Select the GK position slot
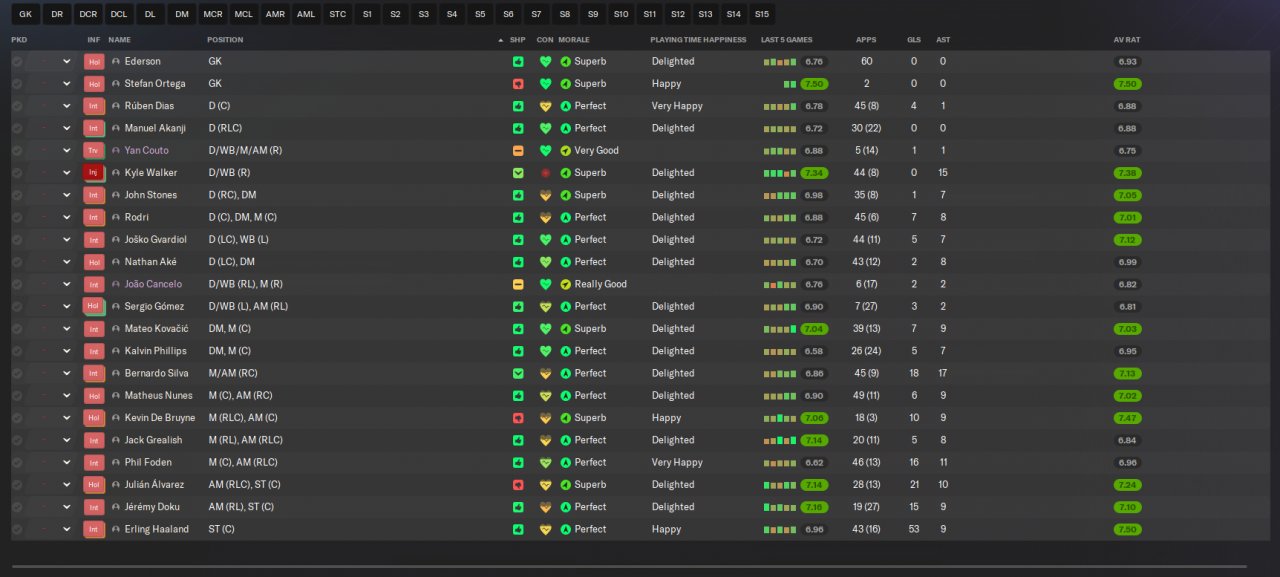Viewport: 1280px width, 577px height. (26, 14)
